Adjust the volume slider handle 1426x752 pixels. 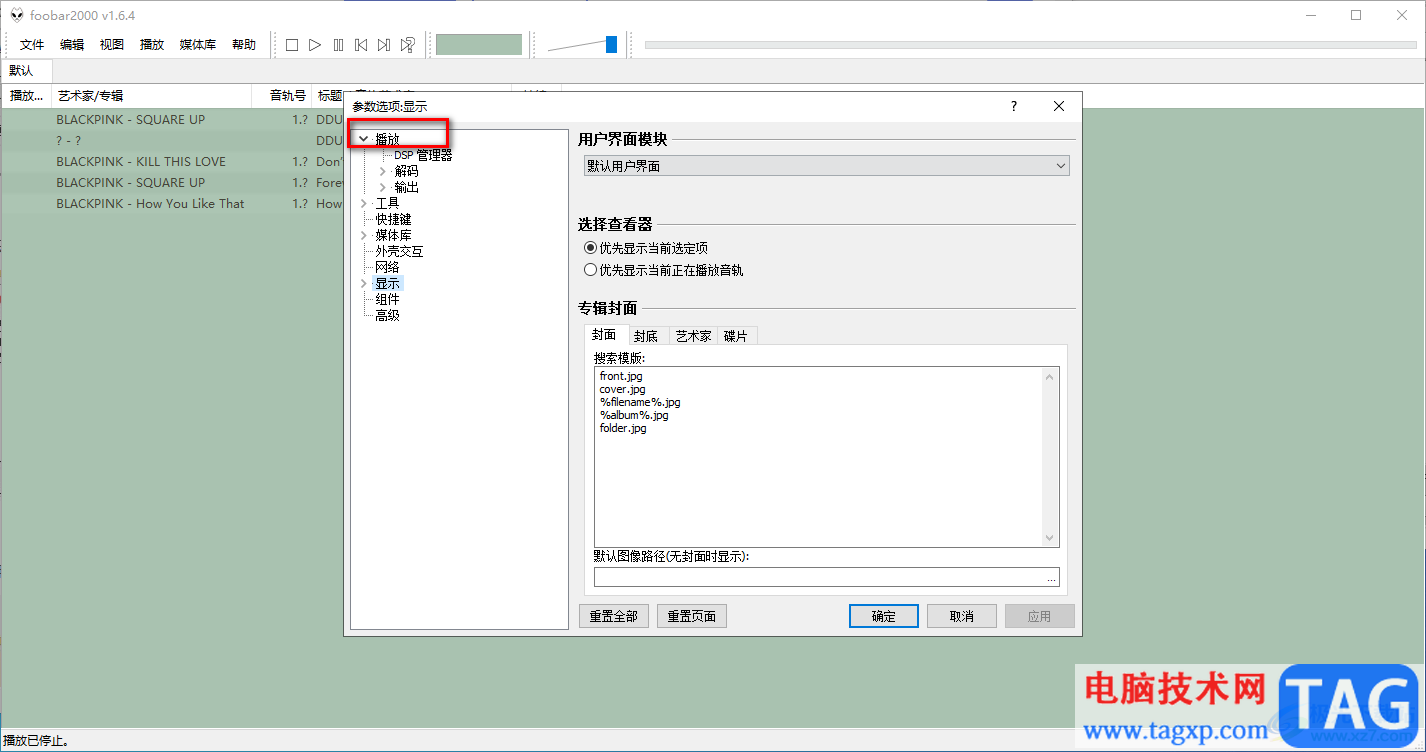(x=611, y=44)
